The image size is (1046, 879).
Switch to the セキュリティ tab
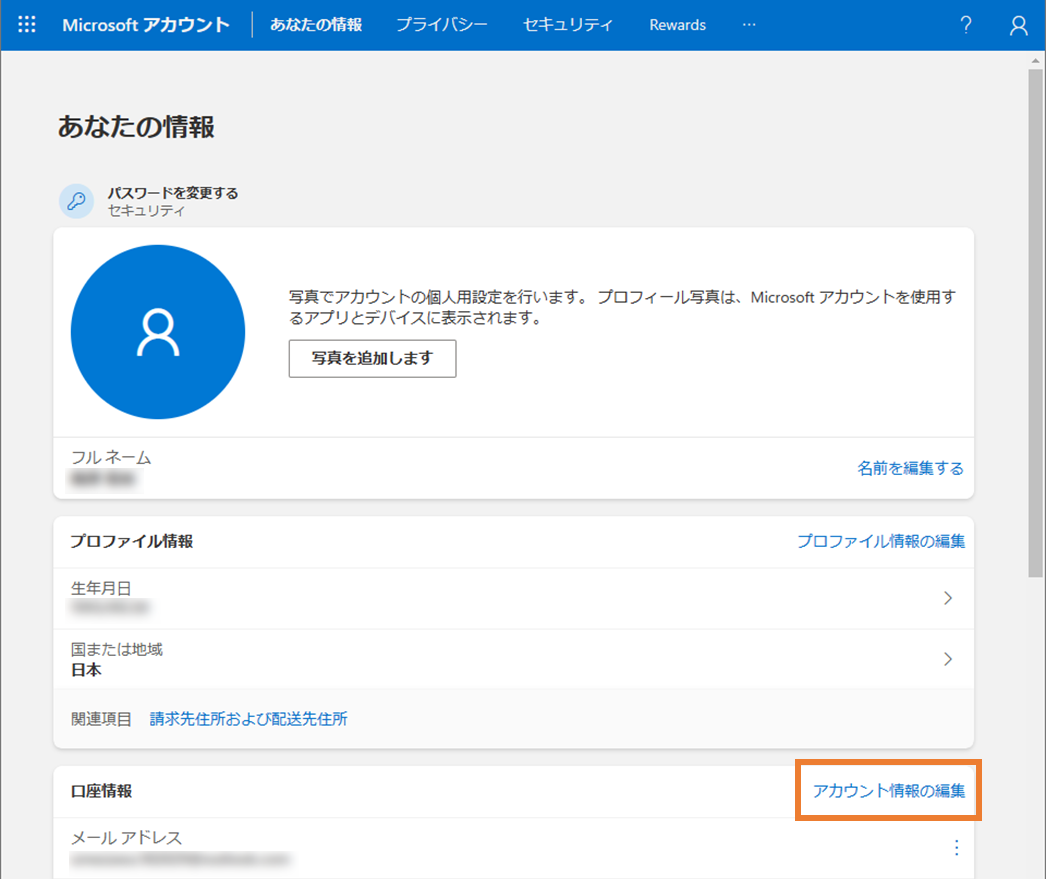tap(568, 25)
